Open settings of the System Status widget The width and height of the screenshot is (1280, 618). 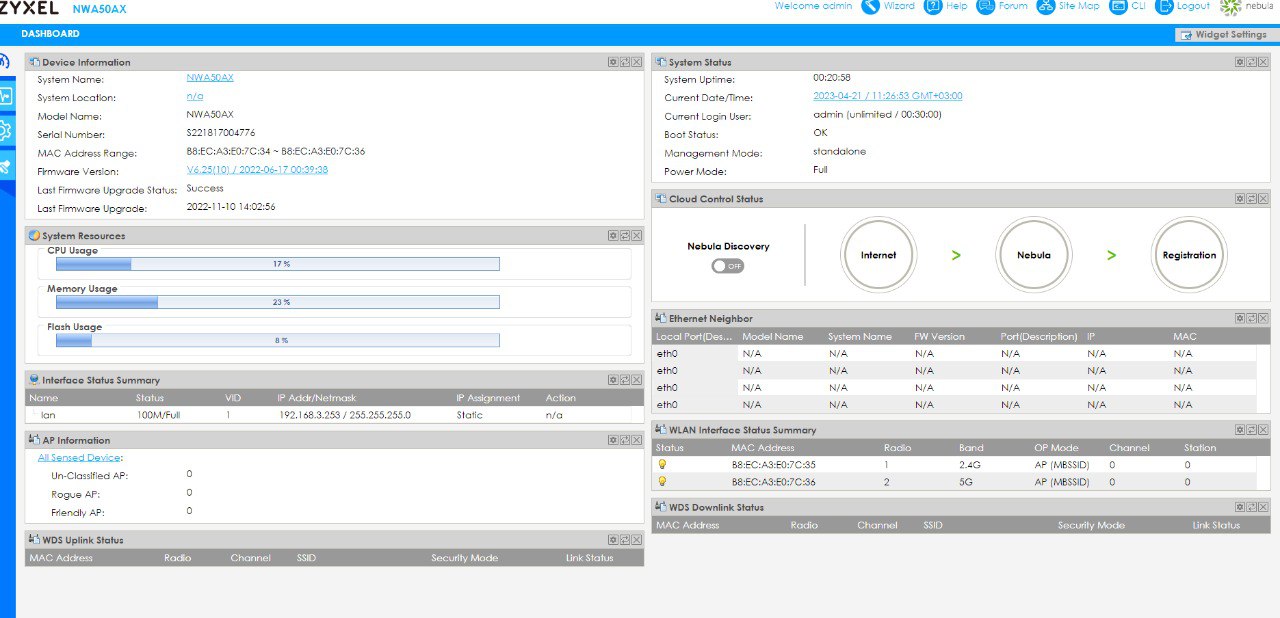pyautogui.click(x=1239, y=62)
